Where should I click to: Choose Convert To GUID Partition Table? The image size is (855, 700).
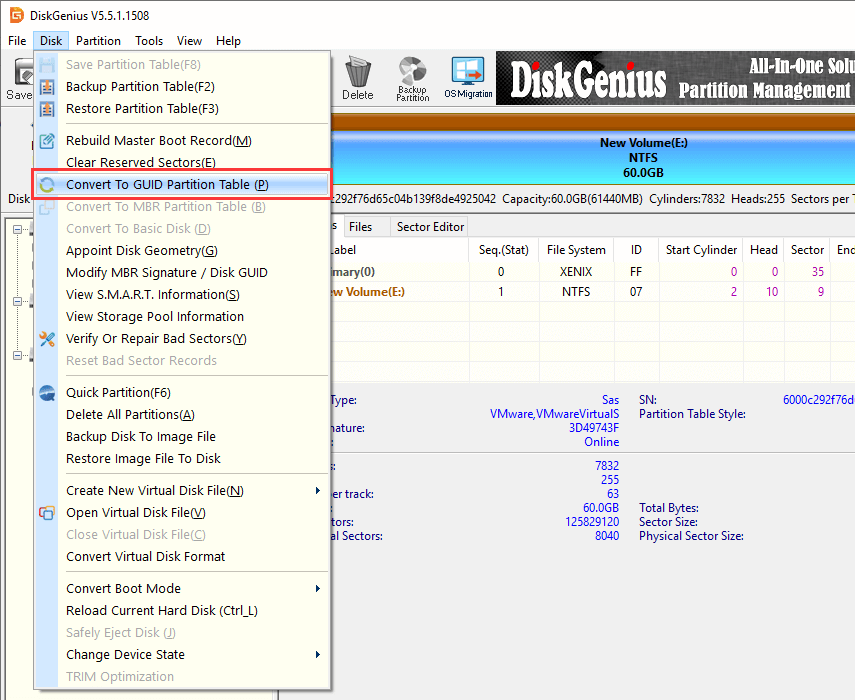click(x=167, y=185)
